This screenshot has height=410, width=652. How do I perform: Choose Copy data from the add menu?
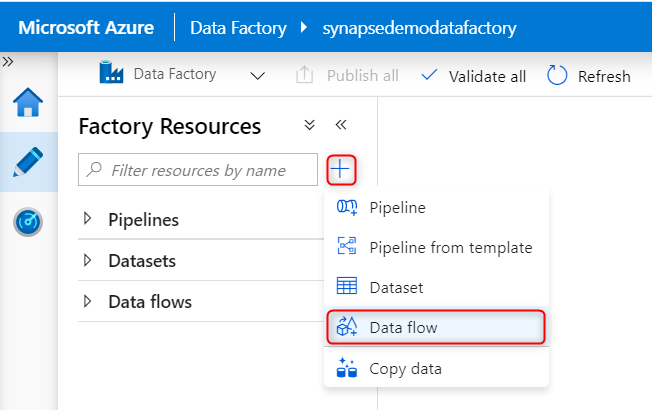point(437,368)
